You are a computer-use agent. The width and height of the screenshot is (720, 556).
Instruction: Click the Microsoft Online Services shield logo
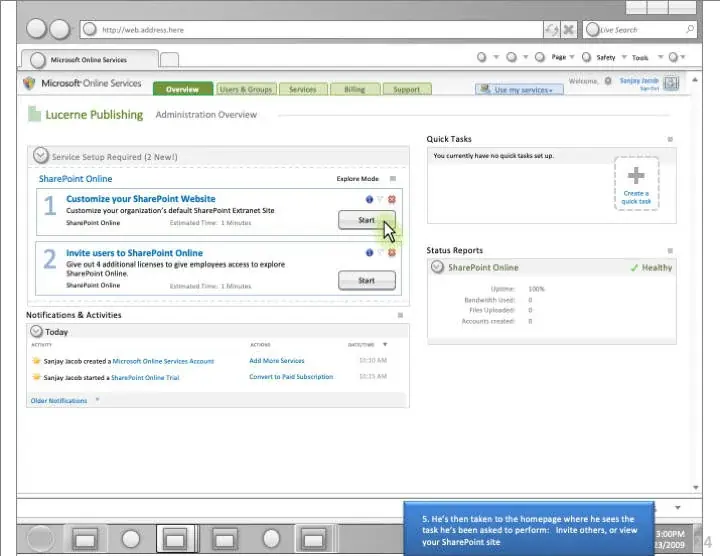coord(29,83)
